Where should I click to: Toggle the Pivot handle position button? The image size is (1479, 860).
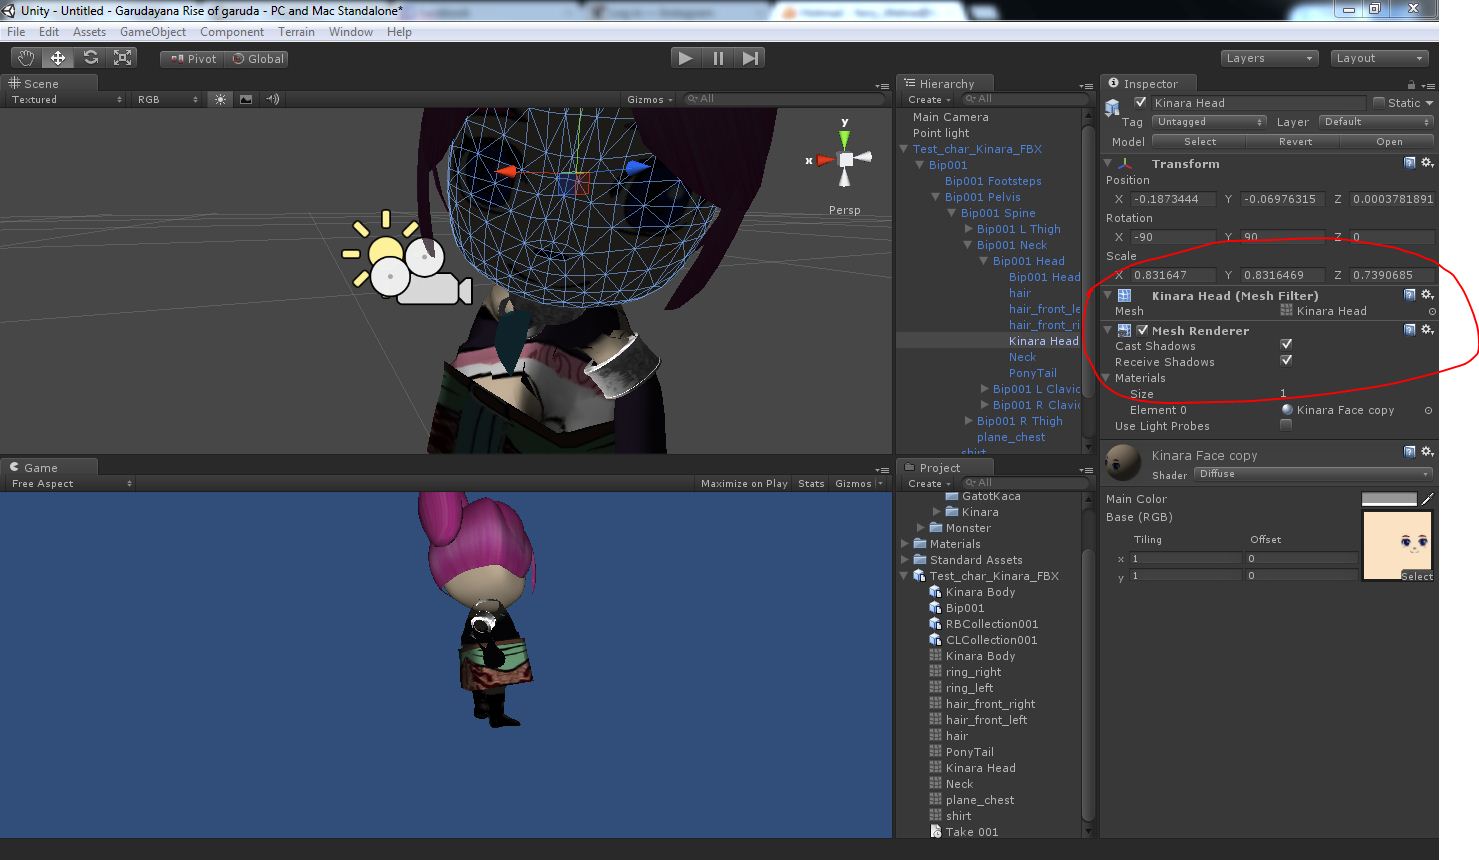pos(194,59)
